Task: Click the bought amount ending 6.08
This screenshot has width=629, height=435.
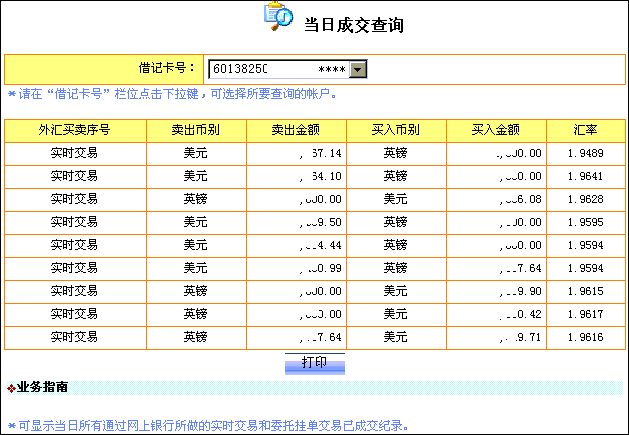Action: click(520, 199)
